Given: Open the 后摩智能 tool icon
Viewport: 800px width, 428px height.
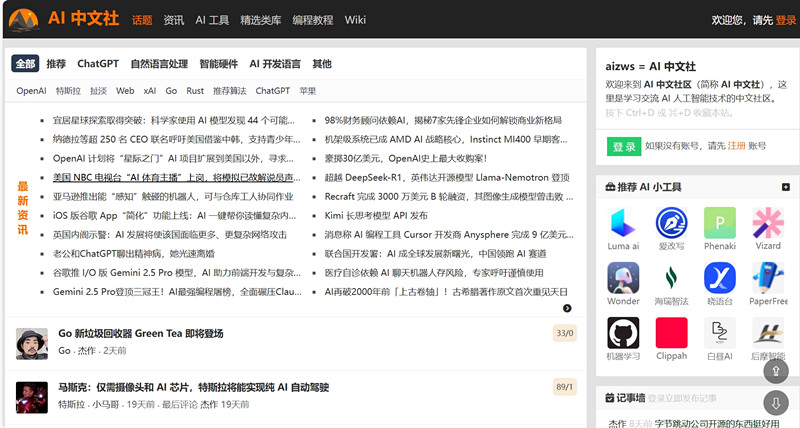Looking at the screenshot, I should click(768, 333).
